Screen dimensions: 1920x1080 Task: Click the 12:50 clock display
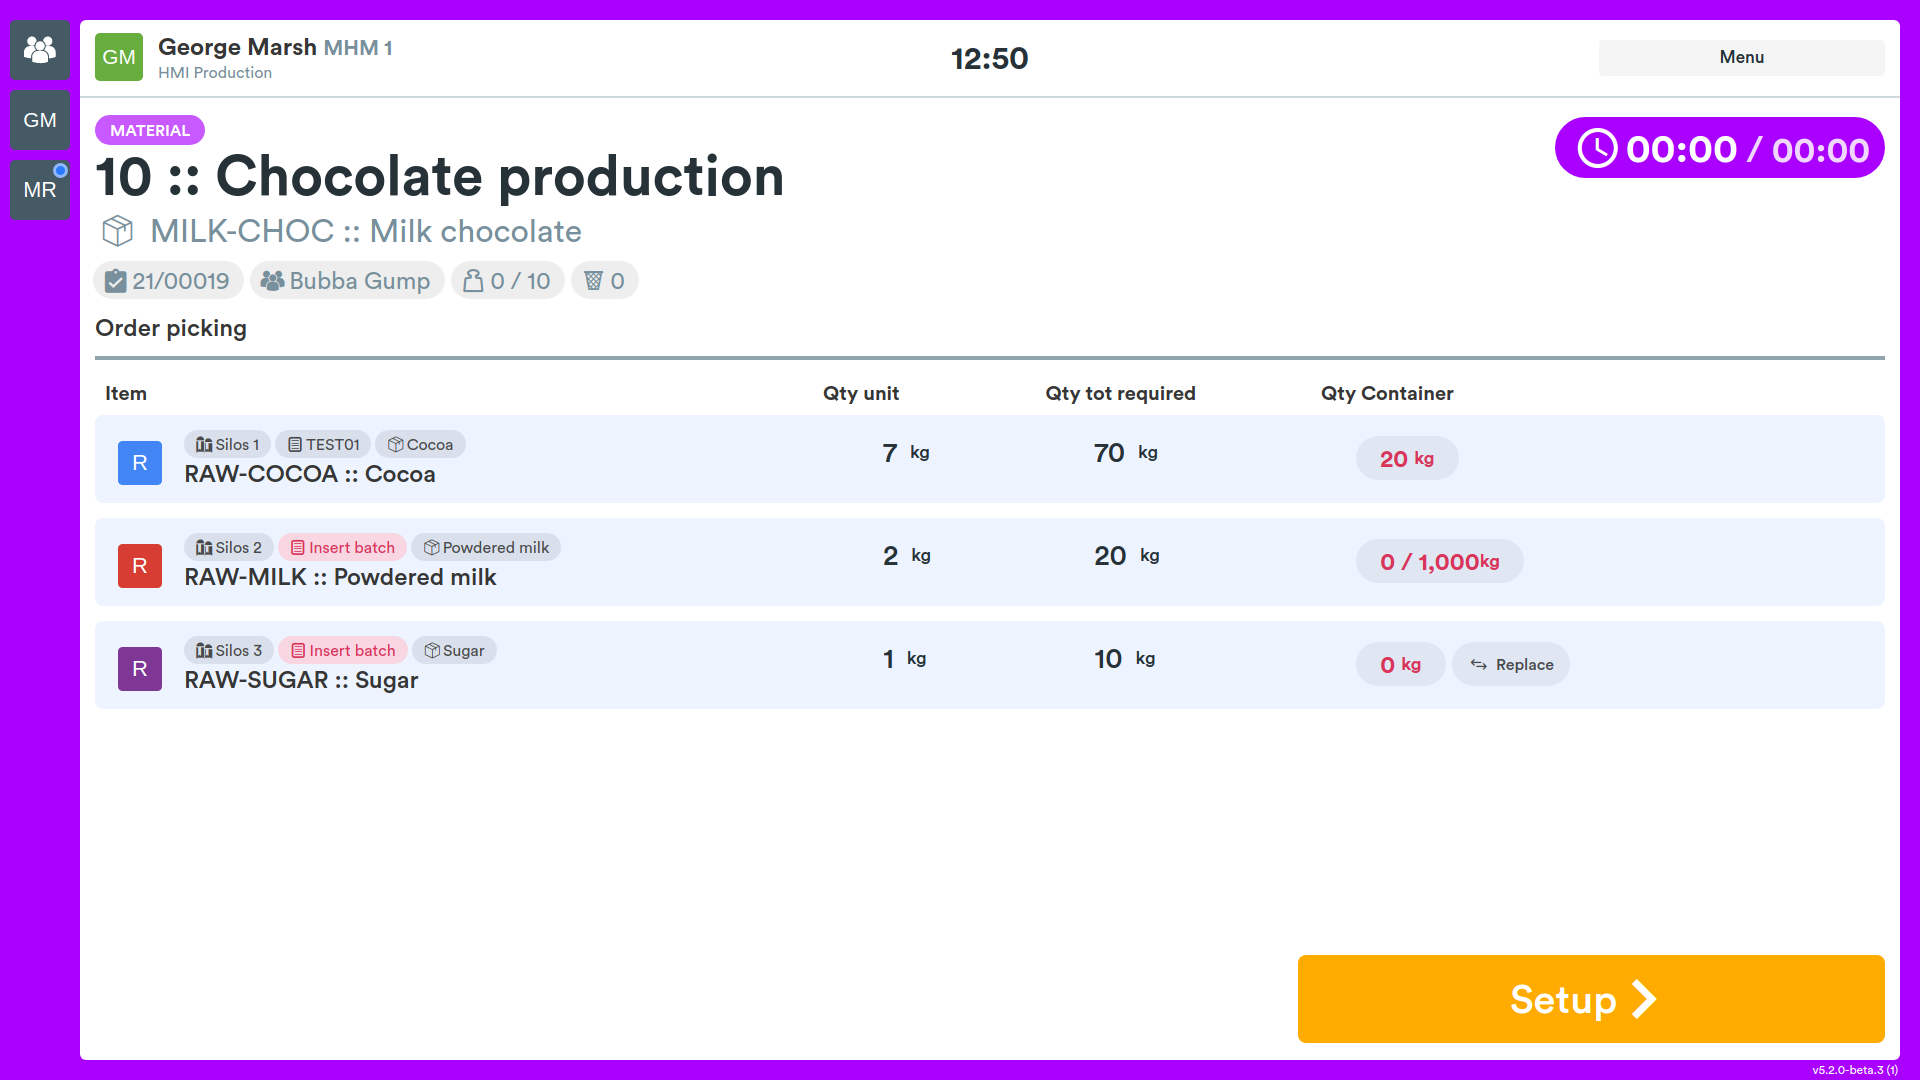coord(989,58)
